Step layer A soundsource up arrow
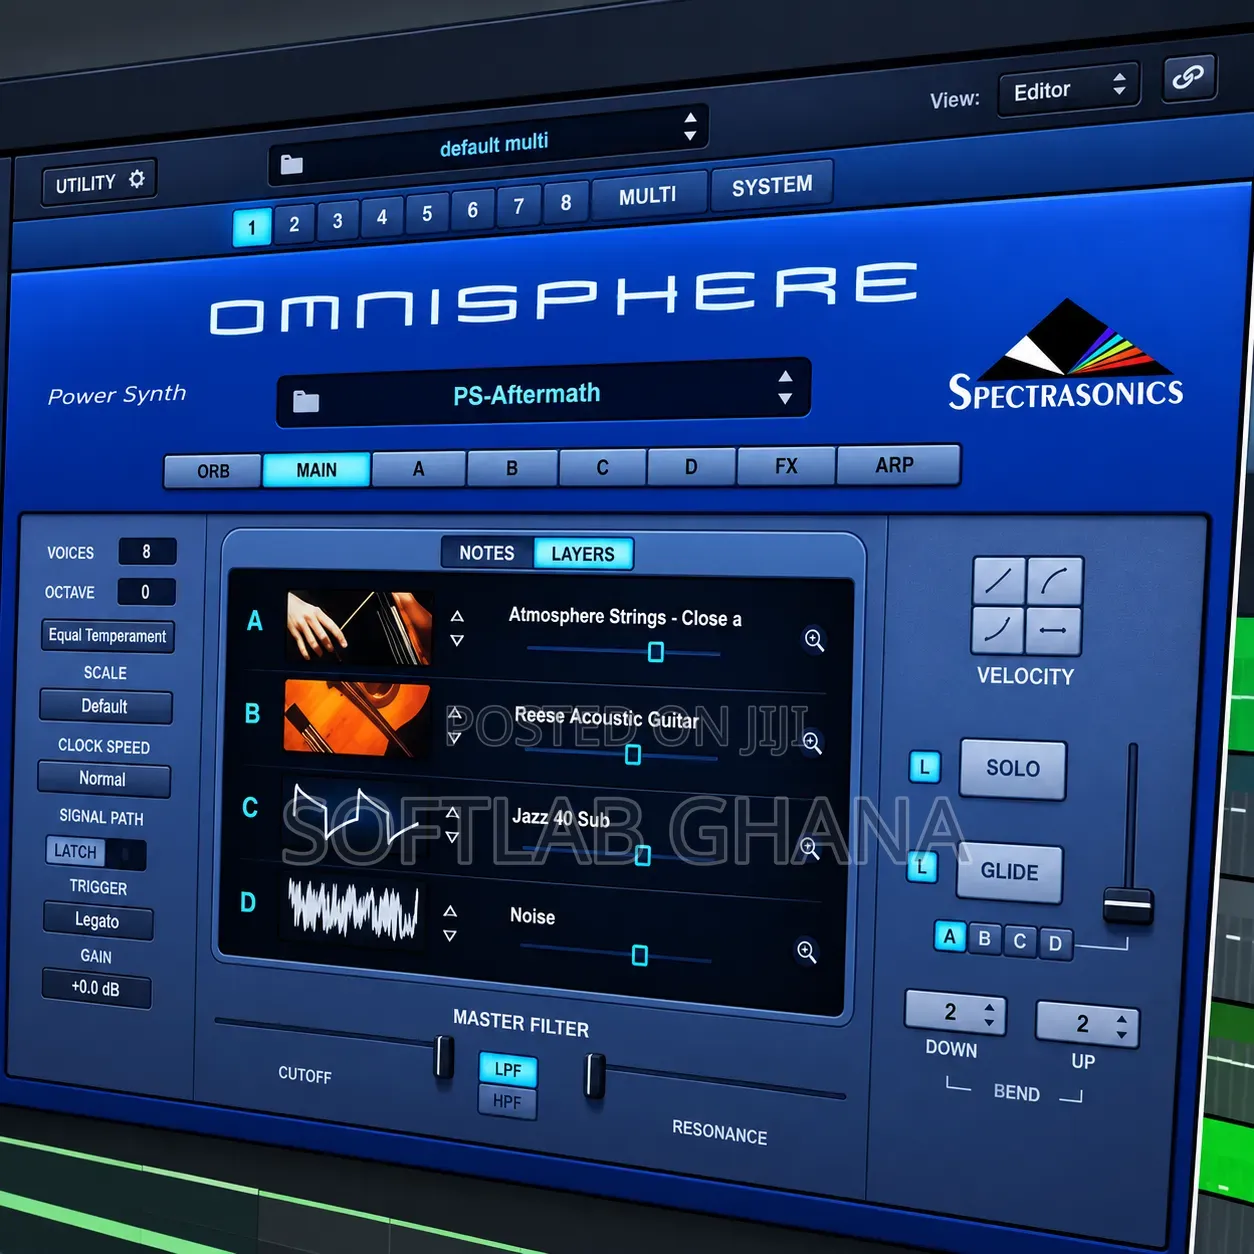Screen dimensions: 1254x1254 (x=457, y=616)
